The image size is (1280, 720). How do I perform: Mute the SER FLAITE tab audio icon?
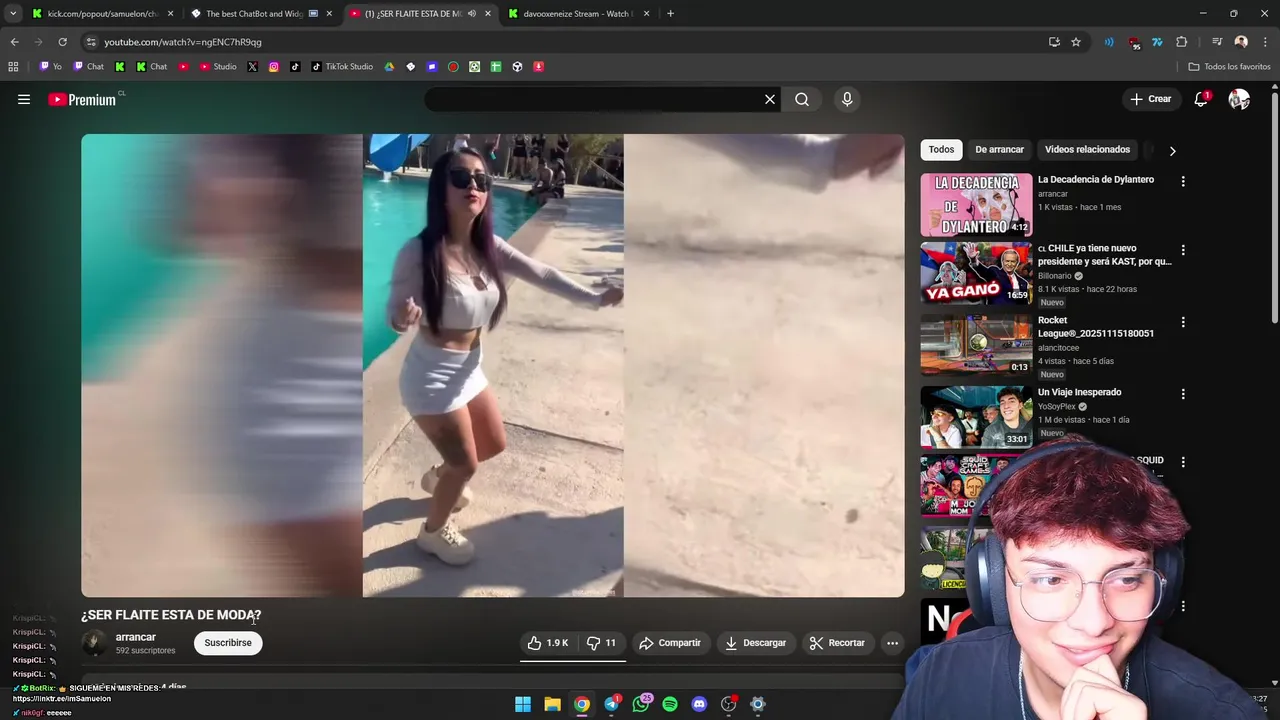(x=471, y=14)
